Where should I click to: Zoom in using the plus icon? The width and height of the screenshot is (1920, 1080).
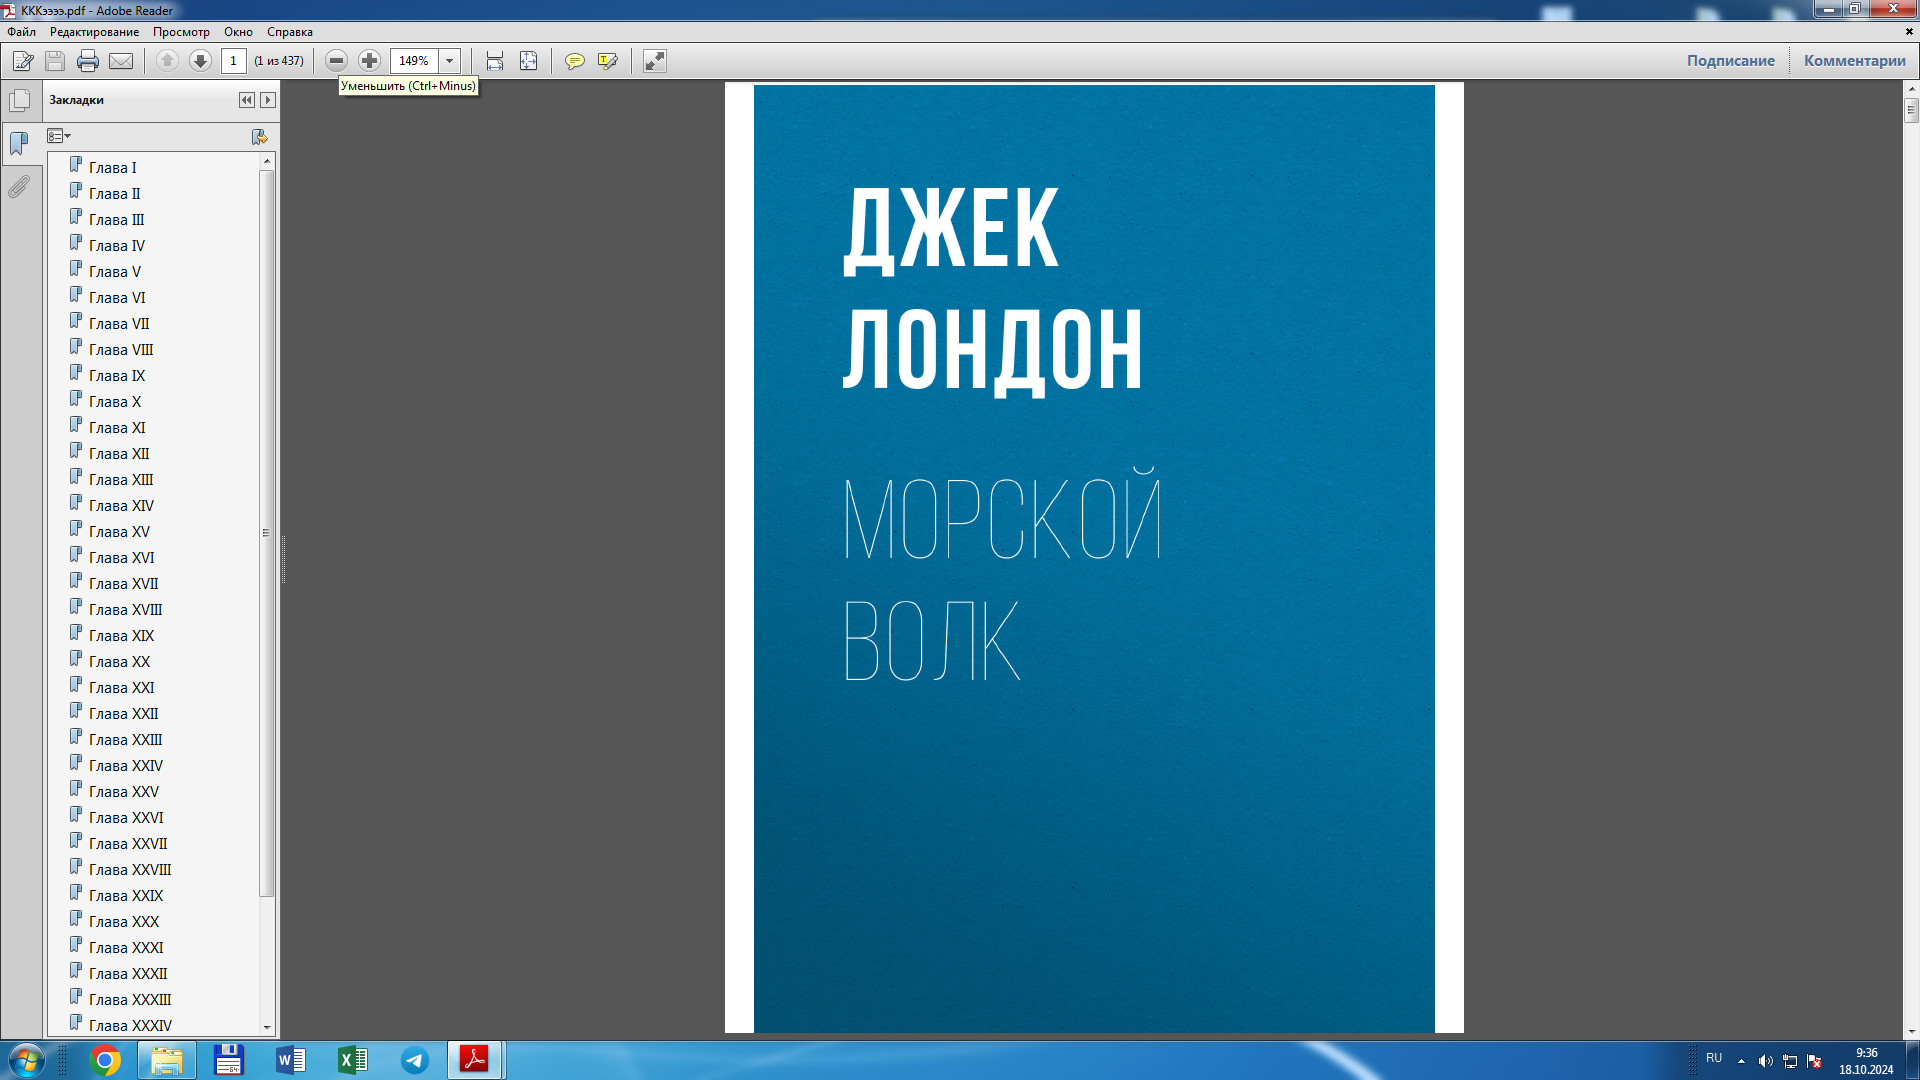click(x=370, y=61)
